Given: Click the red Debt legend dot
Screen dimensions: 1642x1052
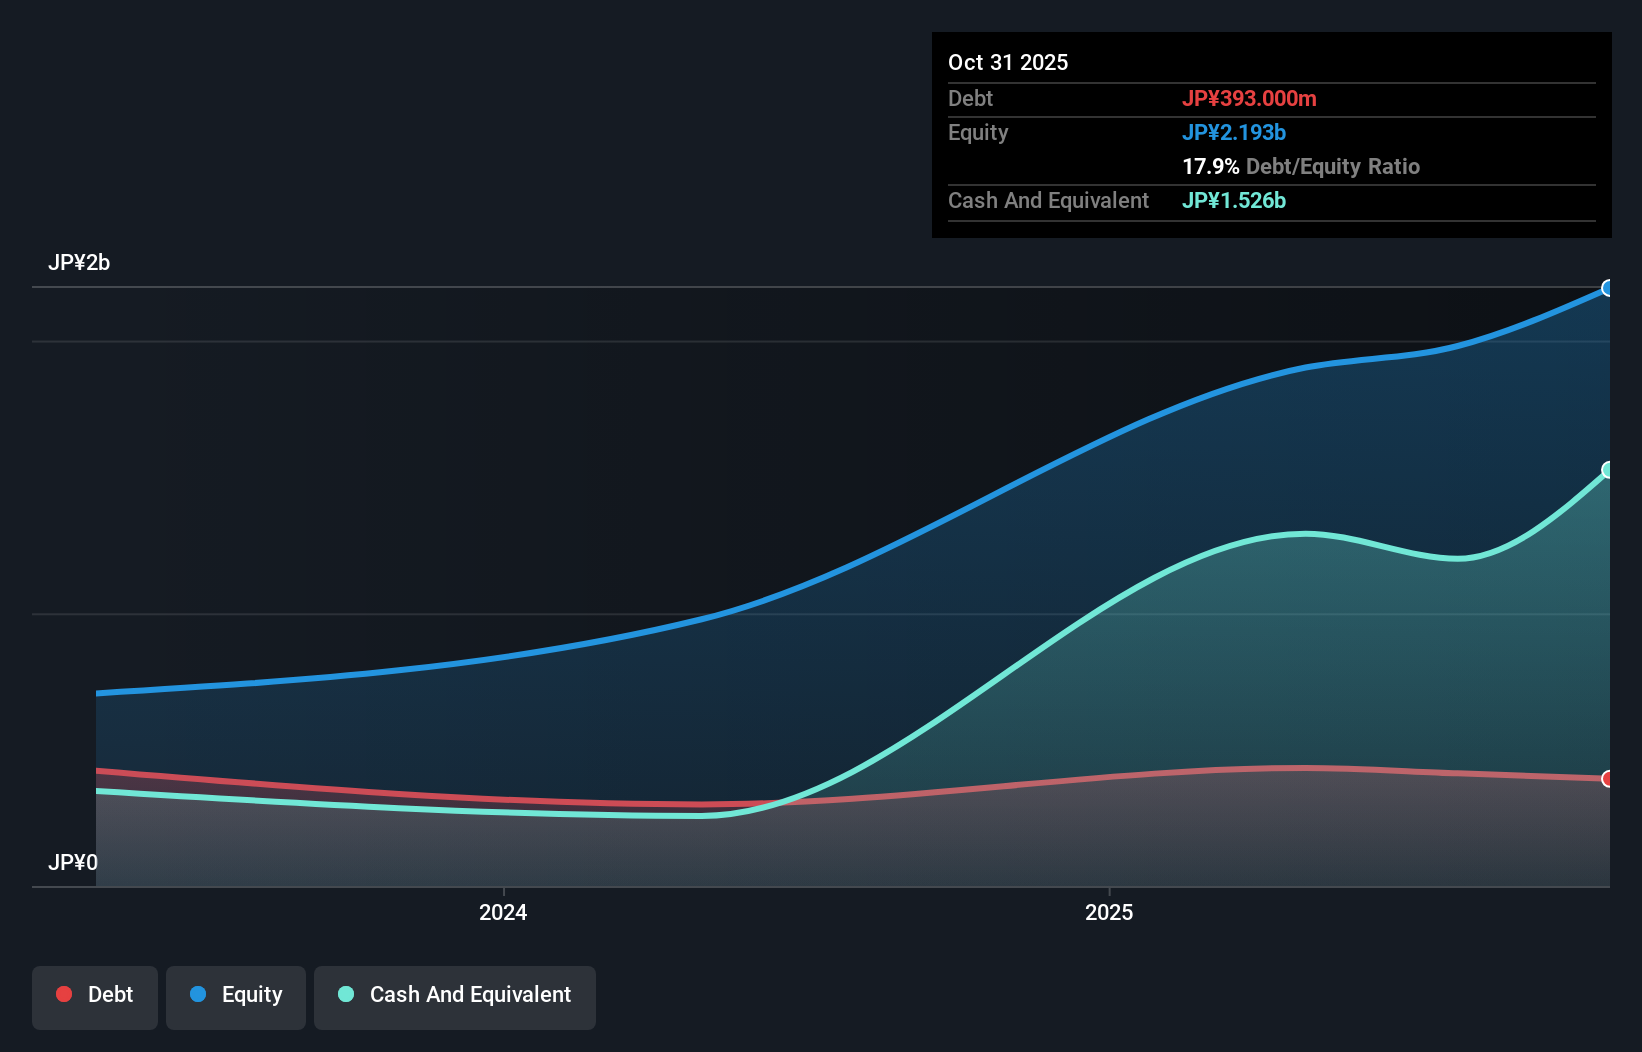Looking at the screenshot, I should point(63,994).
